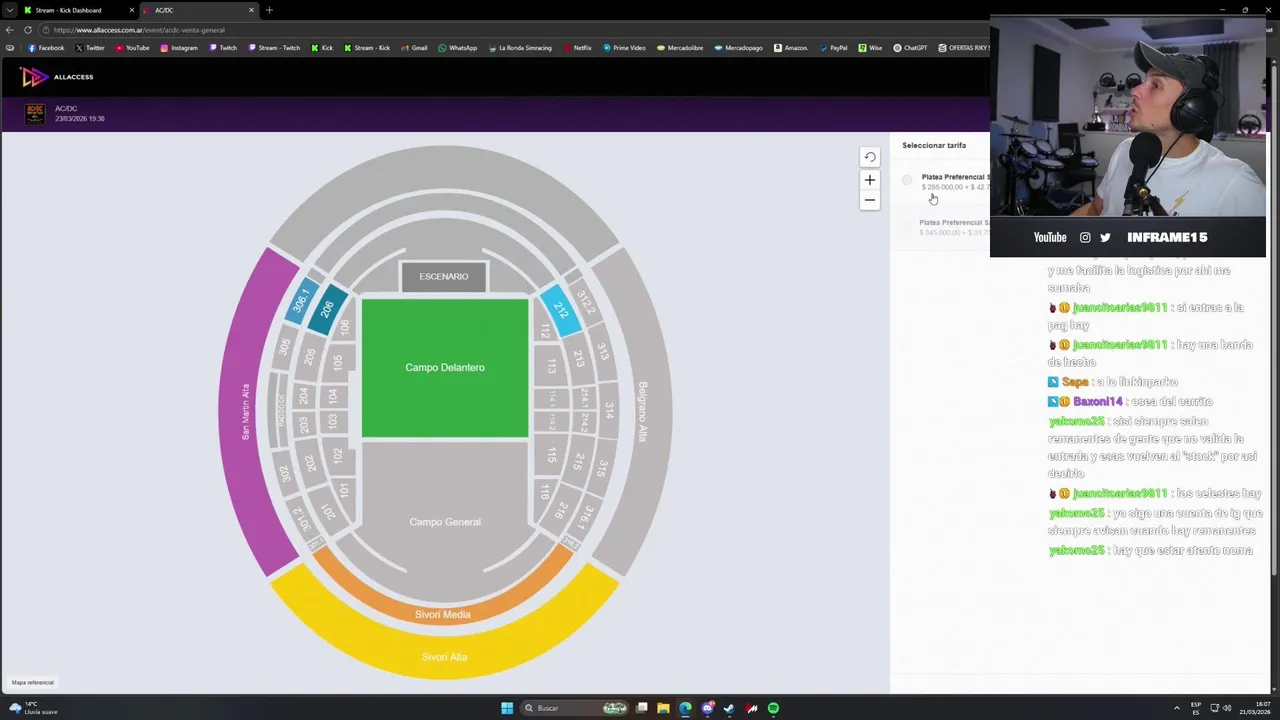This screenshot has height=720, width=1280.
Task: Open the Facebook bookmark
Action: [46, 48]
